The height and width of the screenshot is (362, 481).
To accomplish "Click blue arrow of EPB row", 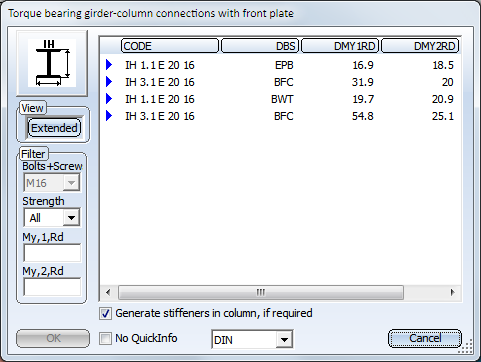I will point(109,65).
